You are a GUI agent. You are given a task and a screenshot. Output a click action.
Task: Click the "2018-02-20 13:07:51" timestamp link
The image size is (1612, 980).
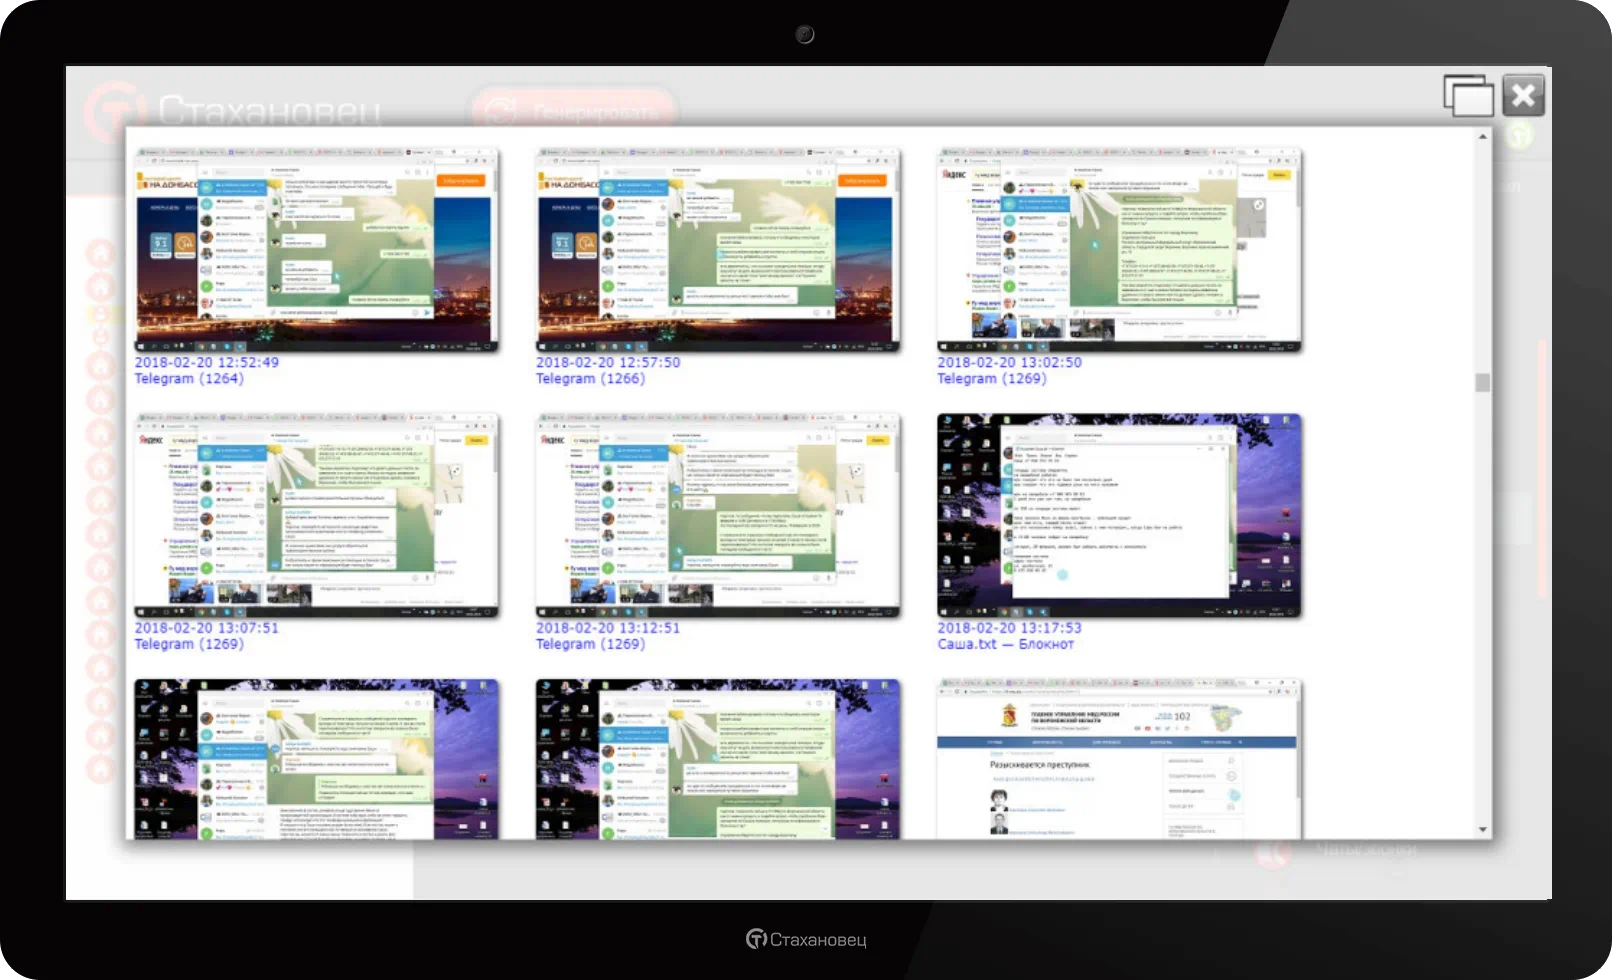pyautogui.click(x=207, y=628)
